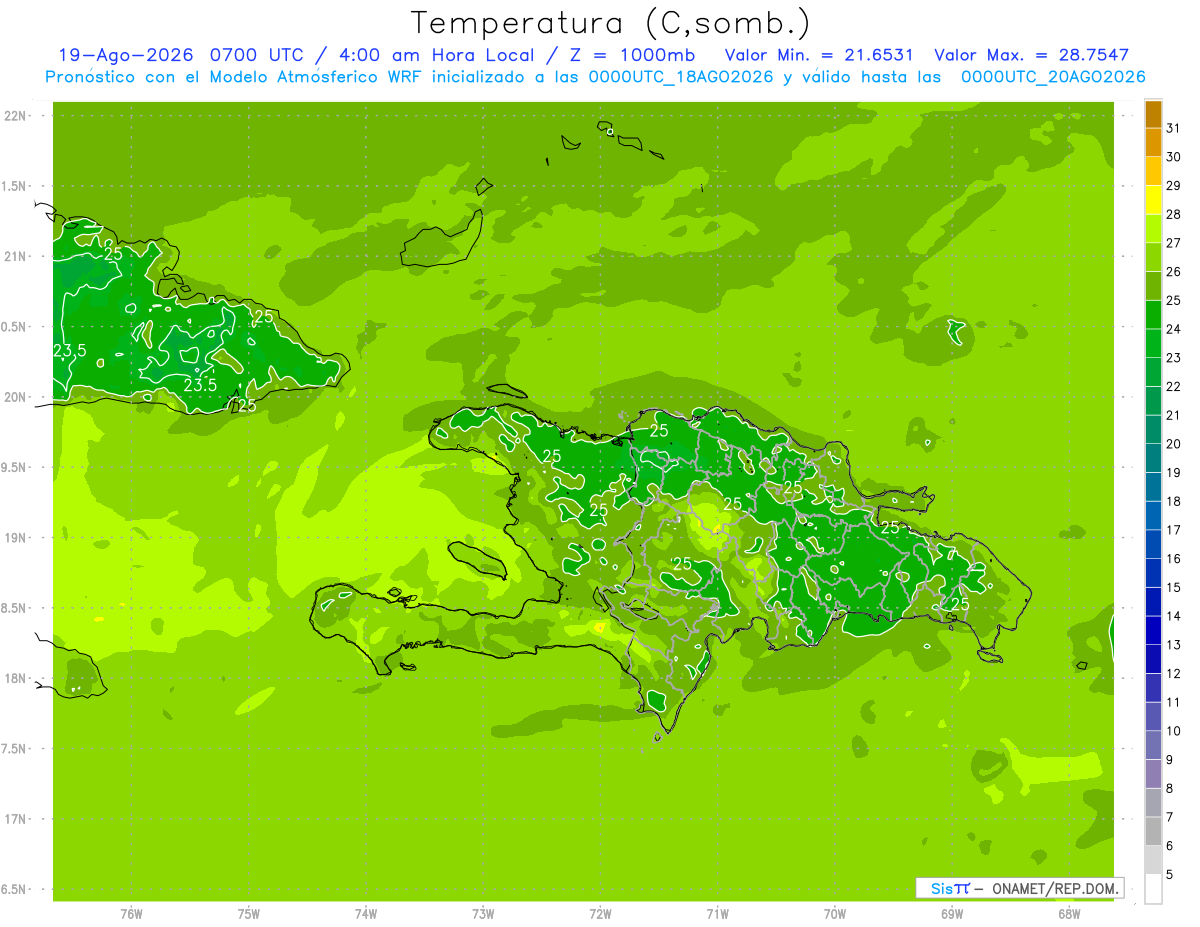Image resolution: width=1200 pixels, height=927 pixels.
Task: Pick the teal swatch between 19 and 20
Action: tap(1153, 459)
